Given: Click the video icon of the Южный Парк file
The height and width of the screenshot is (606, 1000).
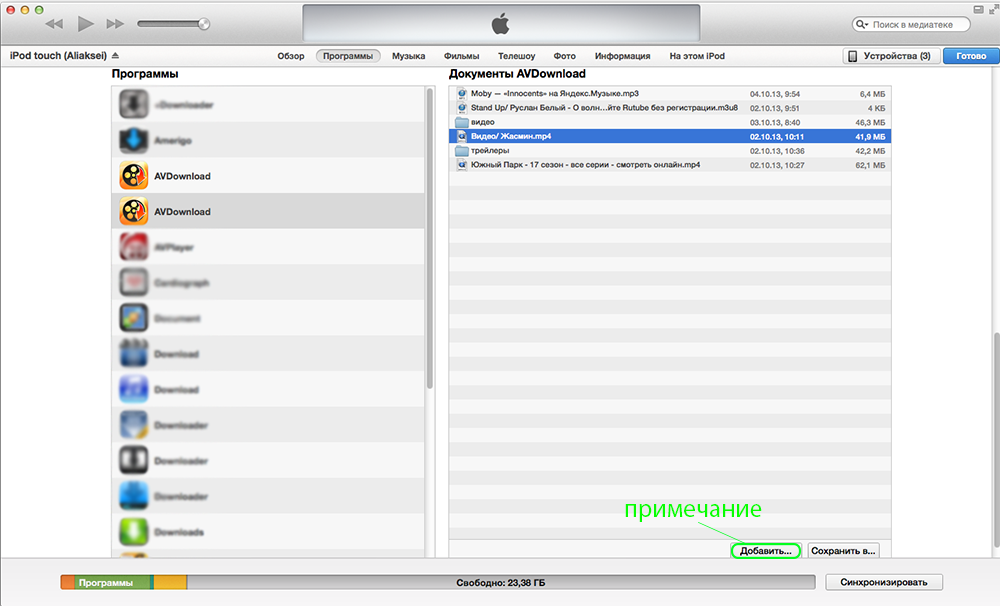Looking at the screenshot, I should pos(462,165).
